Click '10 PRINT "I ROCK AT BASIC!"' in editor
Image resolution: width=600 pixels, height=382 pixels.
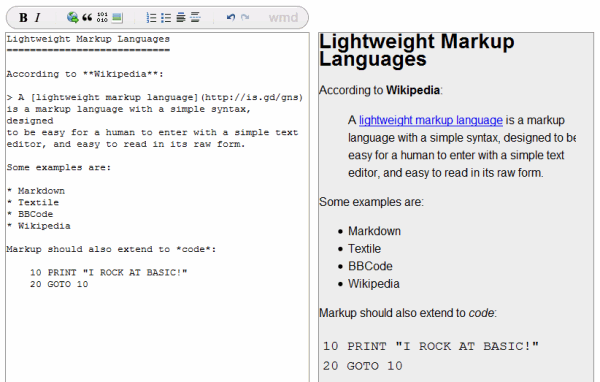tap(109, 273)
